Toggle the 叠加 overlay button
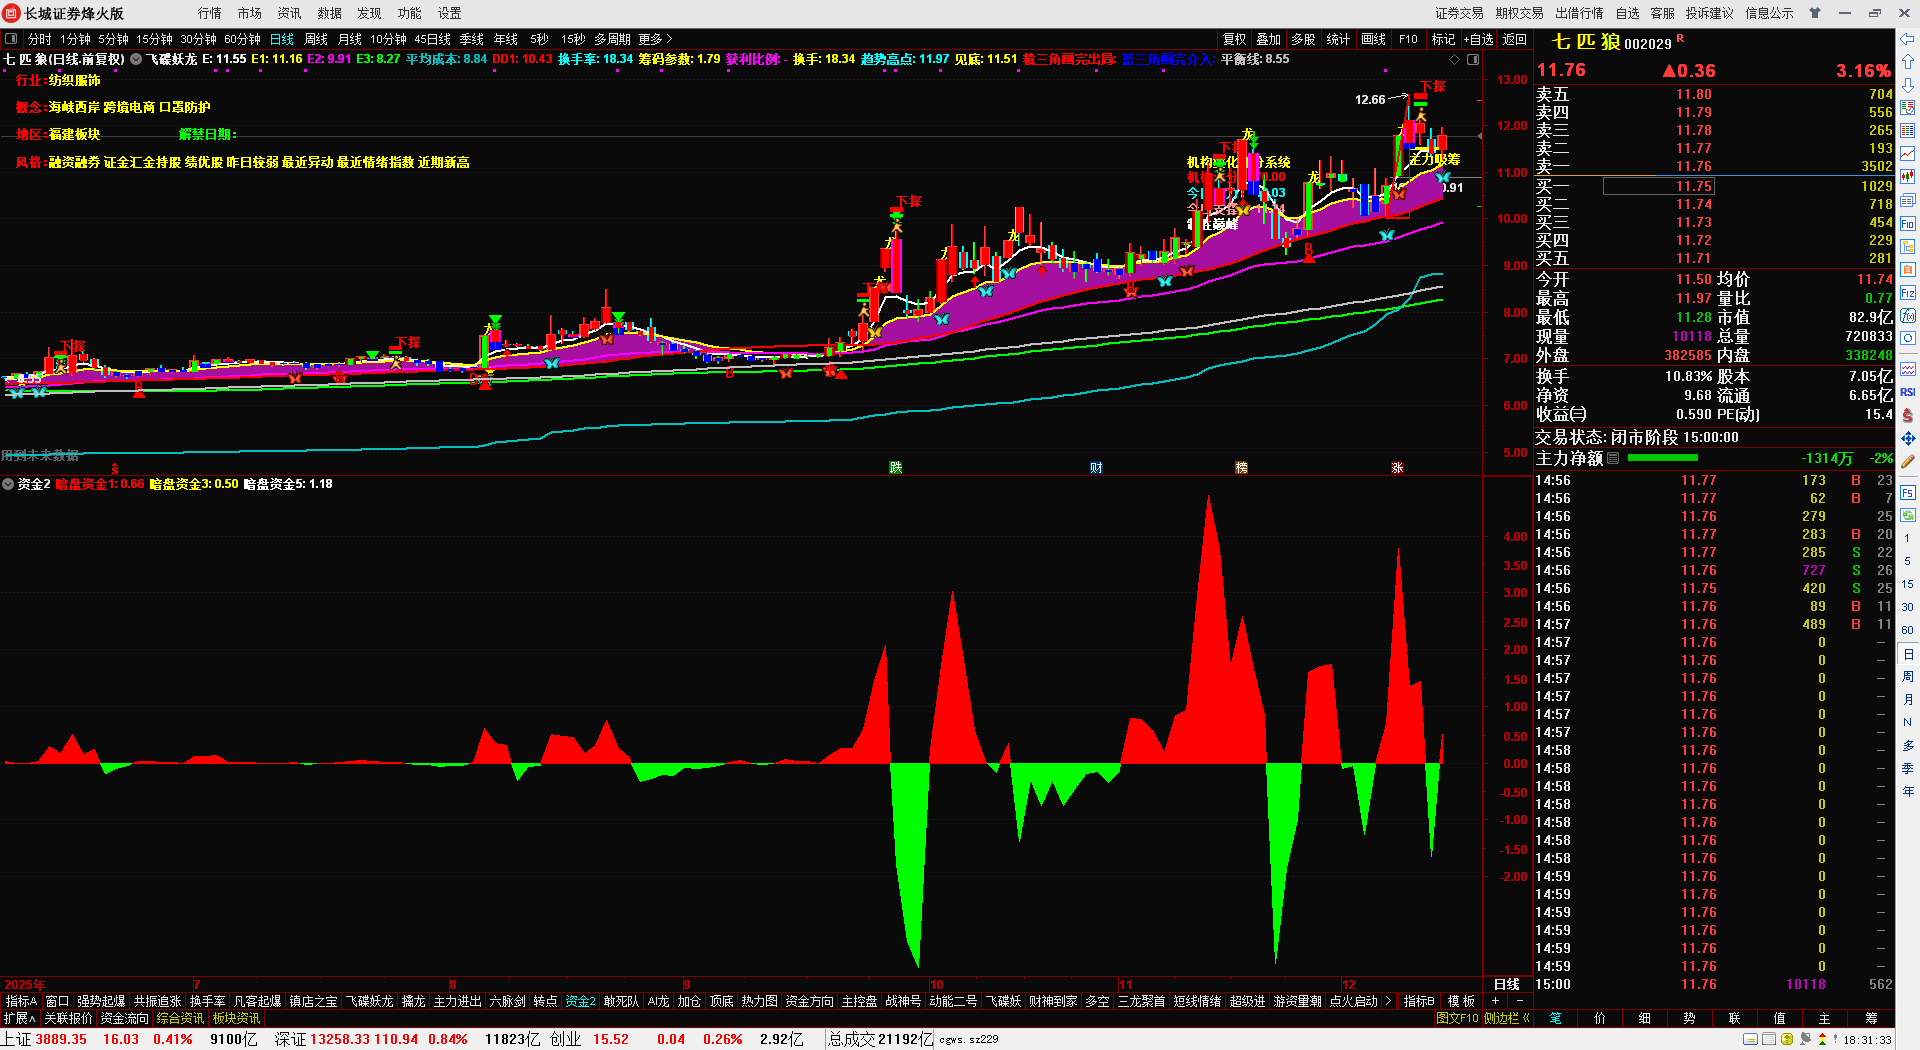This screenshot has width=1920, height=1050. point(1269,39)
